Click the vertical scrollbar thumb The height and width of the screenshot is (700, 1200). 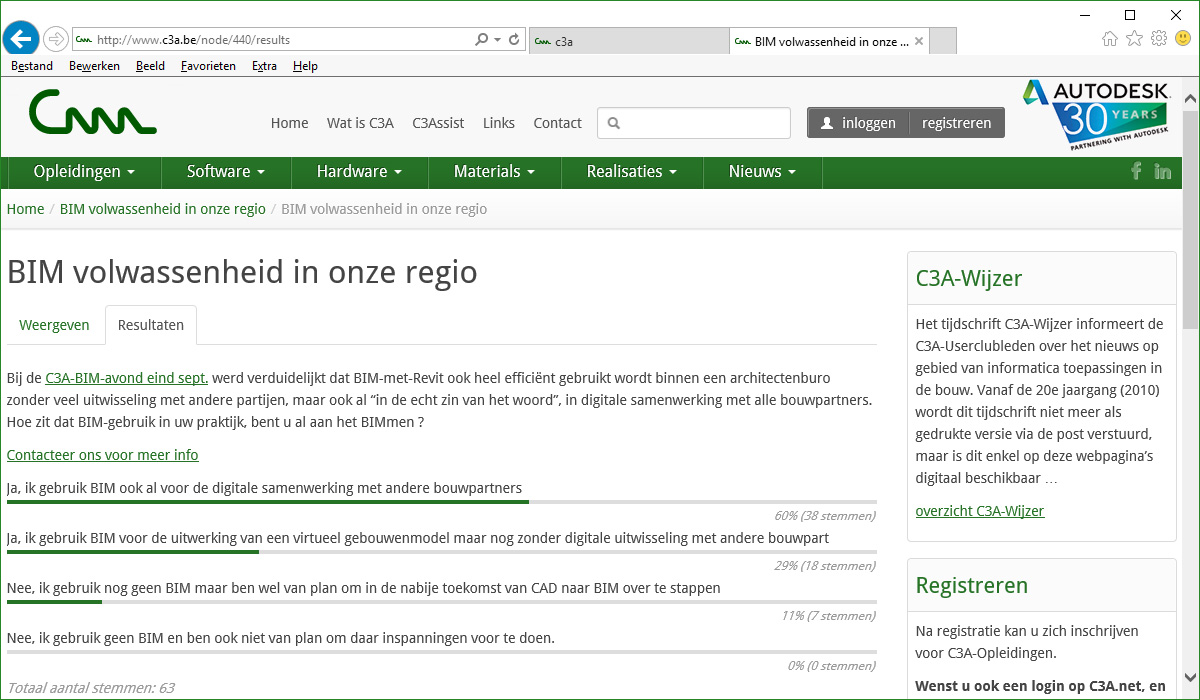[x=1190, y=218]
